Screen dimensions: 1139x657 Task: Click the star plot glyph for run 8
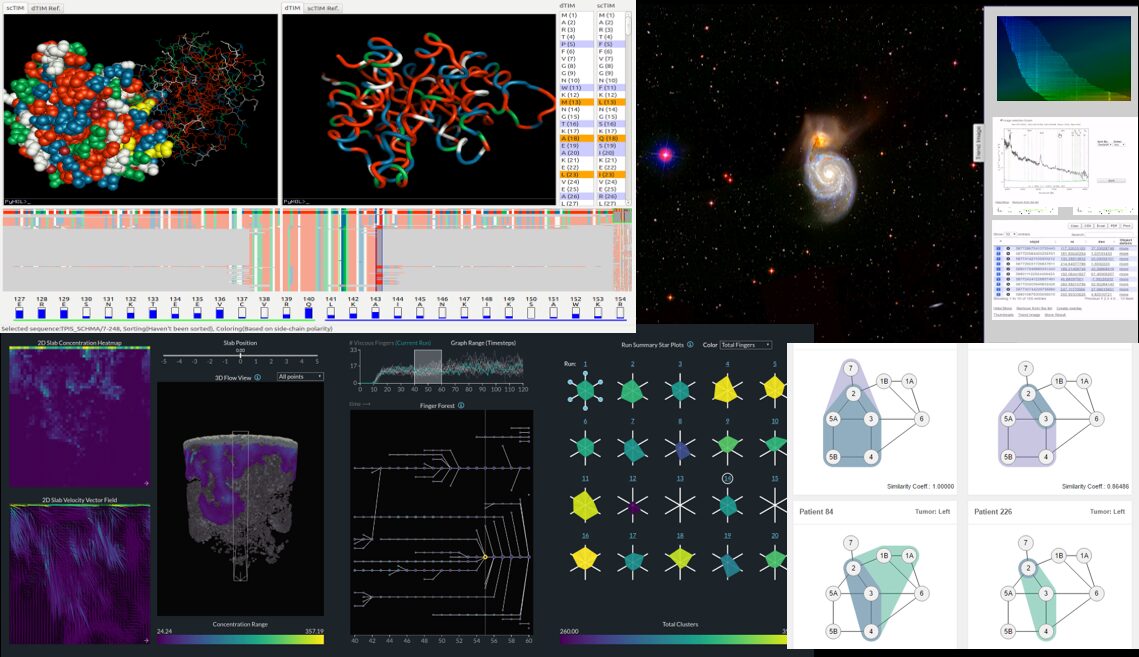point(679,451)
